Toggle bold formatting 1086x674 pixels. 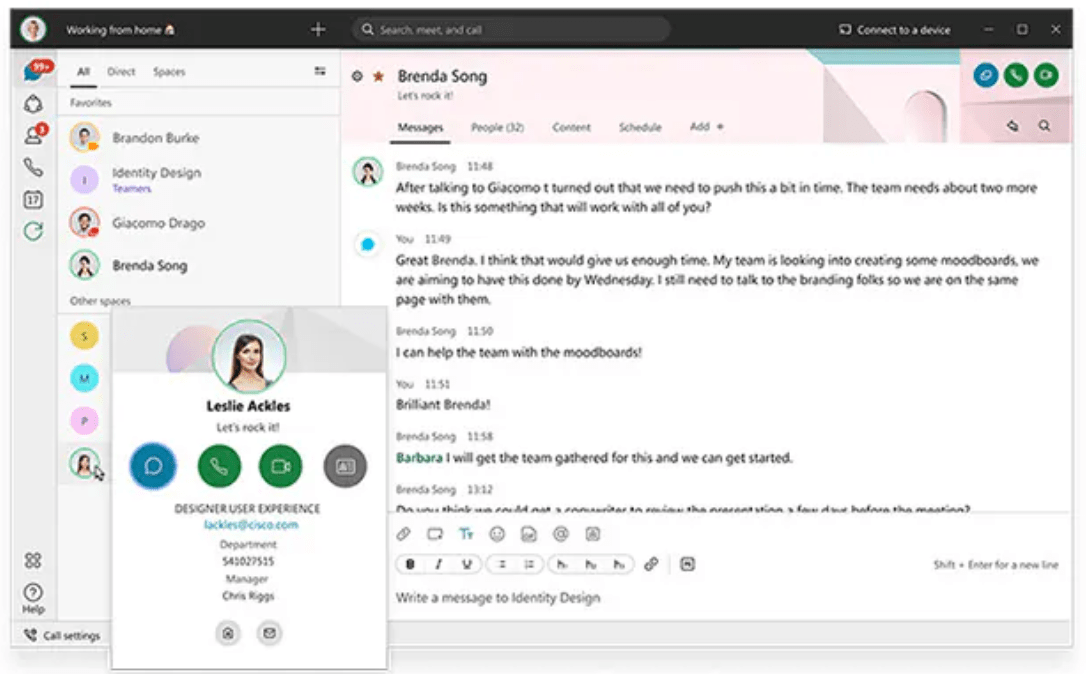pyautogui.click(x=410, y=565)
